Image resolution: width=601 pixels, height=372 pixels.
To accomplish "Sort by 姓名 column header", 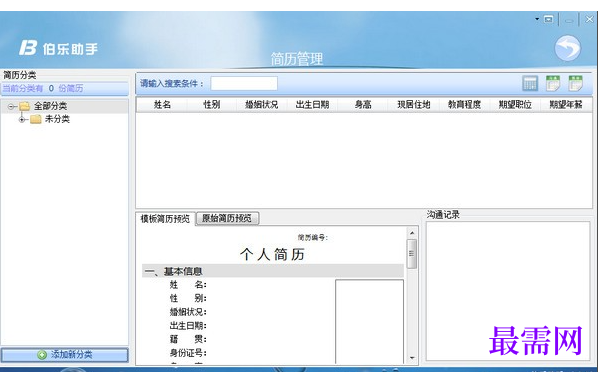I will point(162,105).
